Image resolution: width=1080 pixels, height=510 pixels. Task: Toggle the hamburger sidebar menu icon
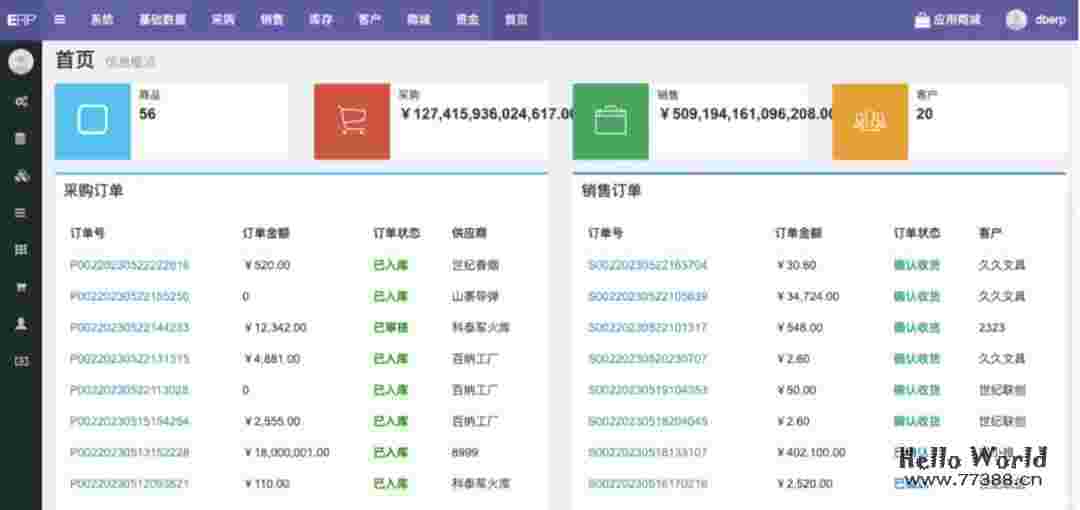[x=60, y=19]
